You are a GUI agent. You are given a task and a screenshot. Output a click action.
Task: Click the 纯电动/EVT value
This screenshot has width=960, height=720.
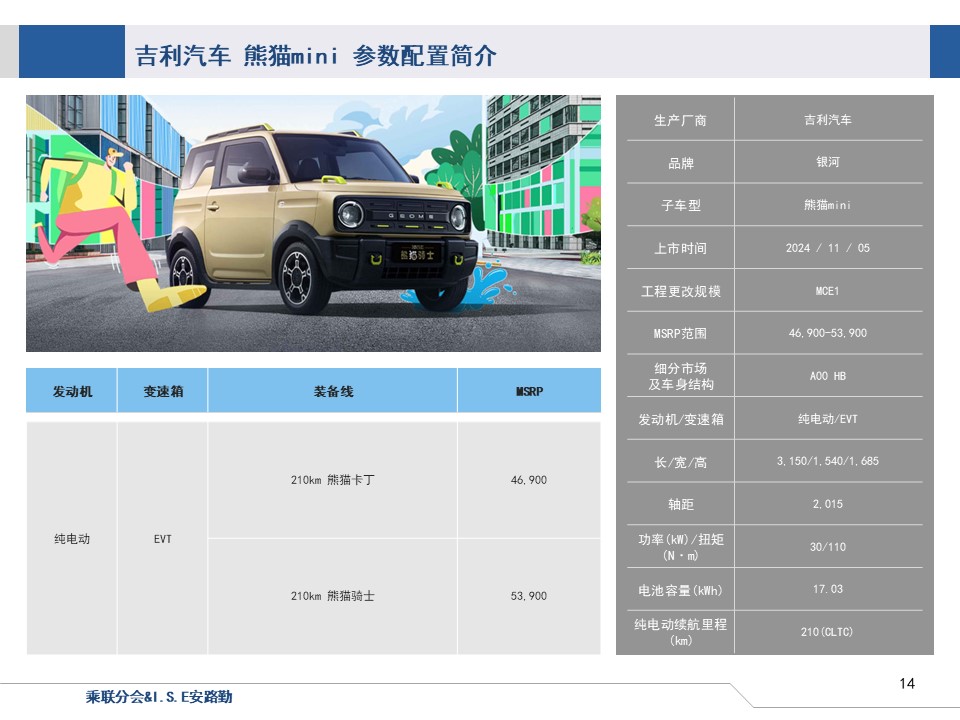828,419
